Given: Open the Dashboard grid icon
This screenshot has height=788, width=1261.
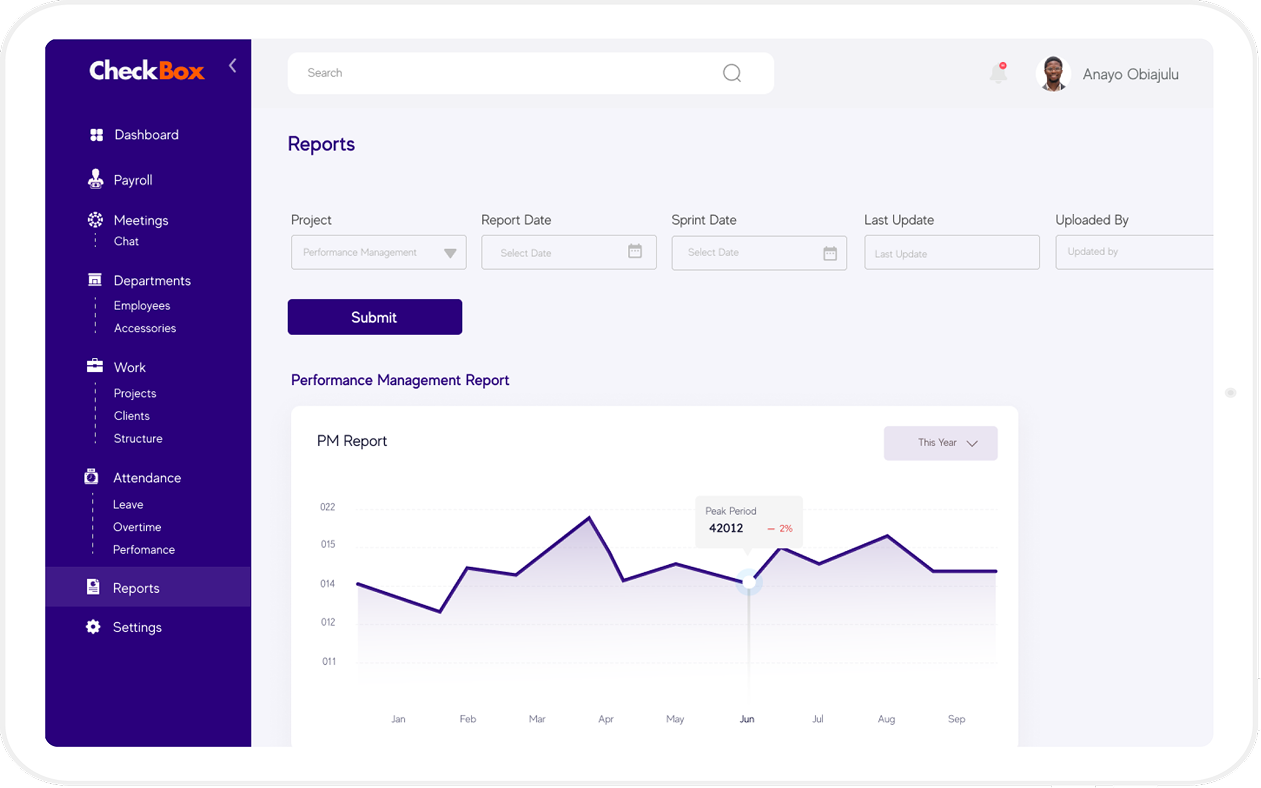Looking at the screenshot, I should click(x=96, y=135).
